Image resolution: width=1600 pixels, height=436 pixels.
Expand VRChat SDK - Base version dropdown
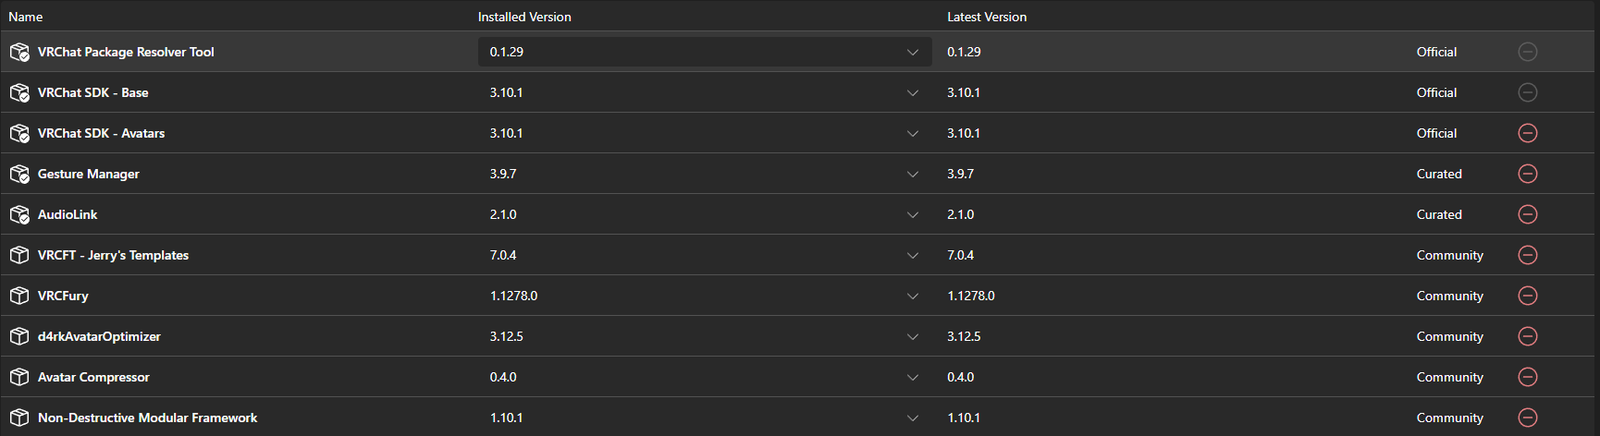(912, 93)
